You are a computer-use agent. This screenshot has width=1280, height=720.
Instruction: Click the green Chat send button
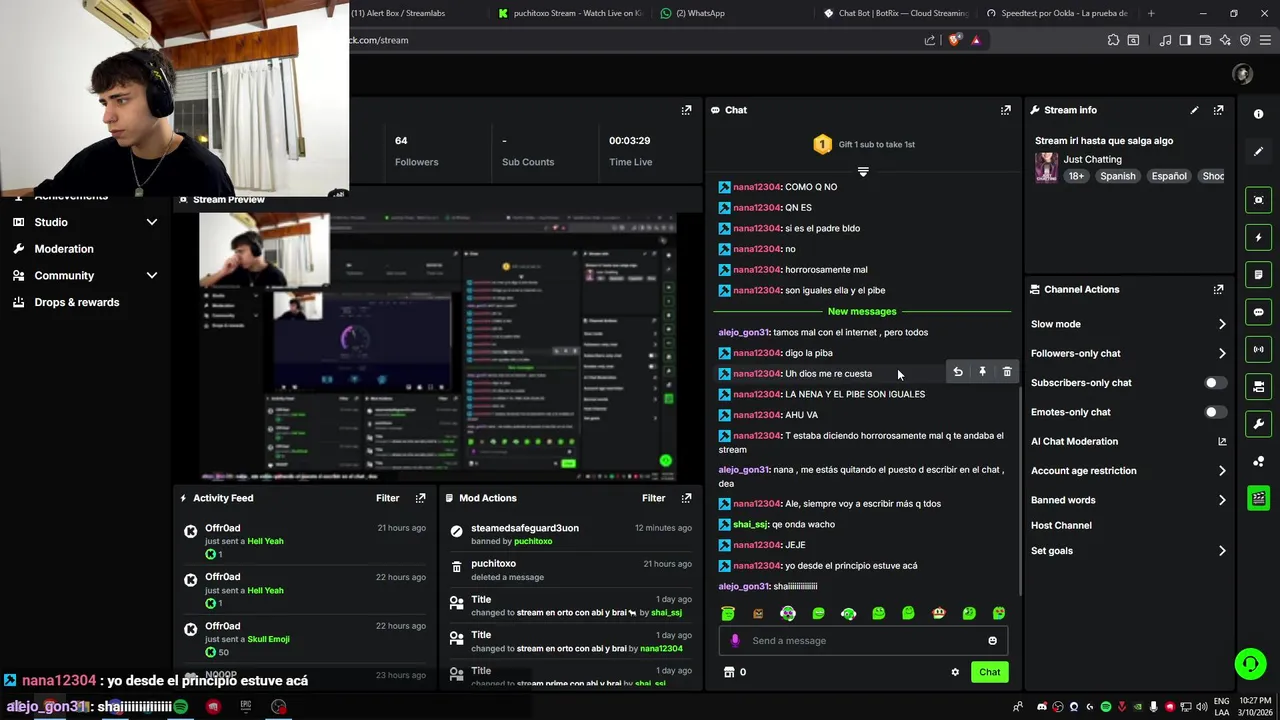989,672
